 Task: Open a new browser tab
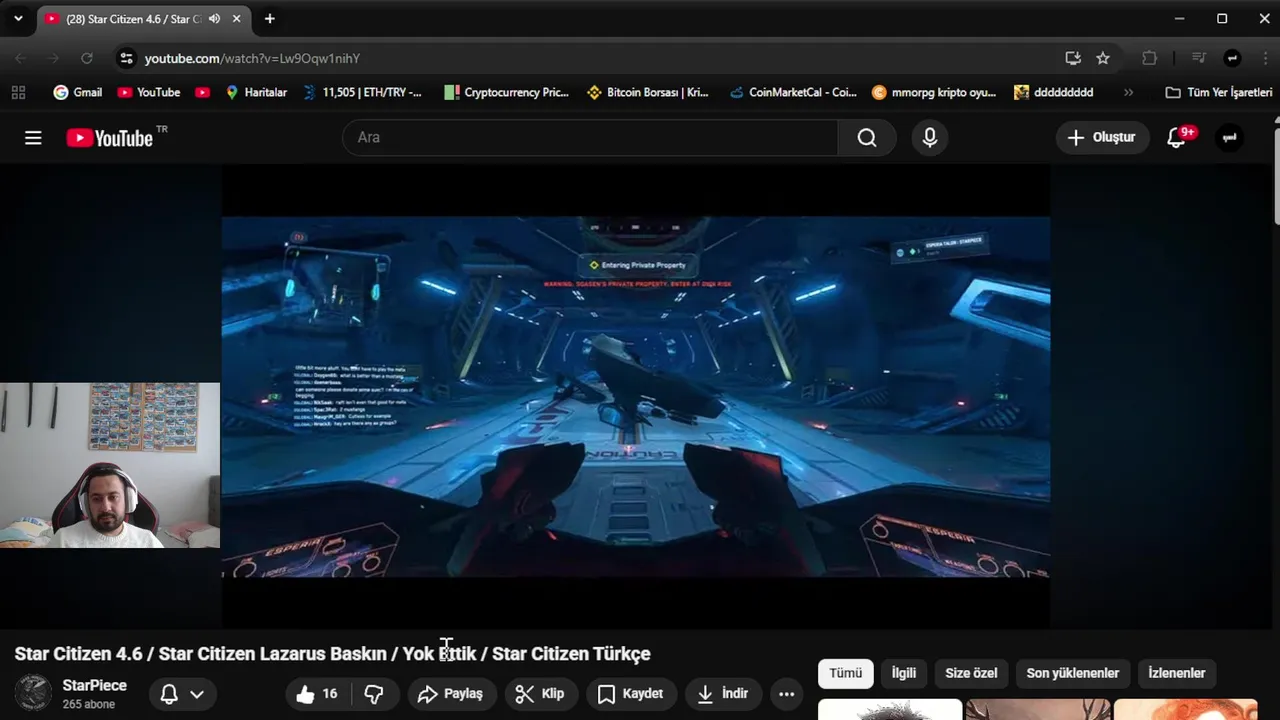click(x=269, y=19)
